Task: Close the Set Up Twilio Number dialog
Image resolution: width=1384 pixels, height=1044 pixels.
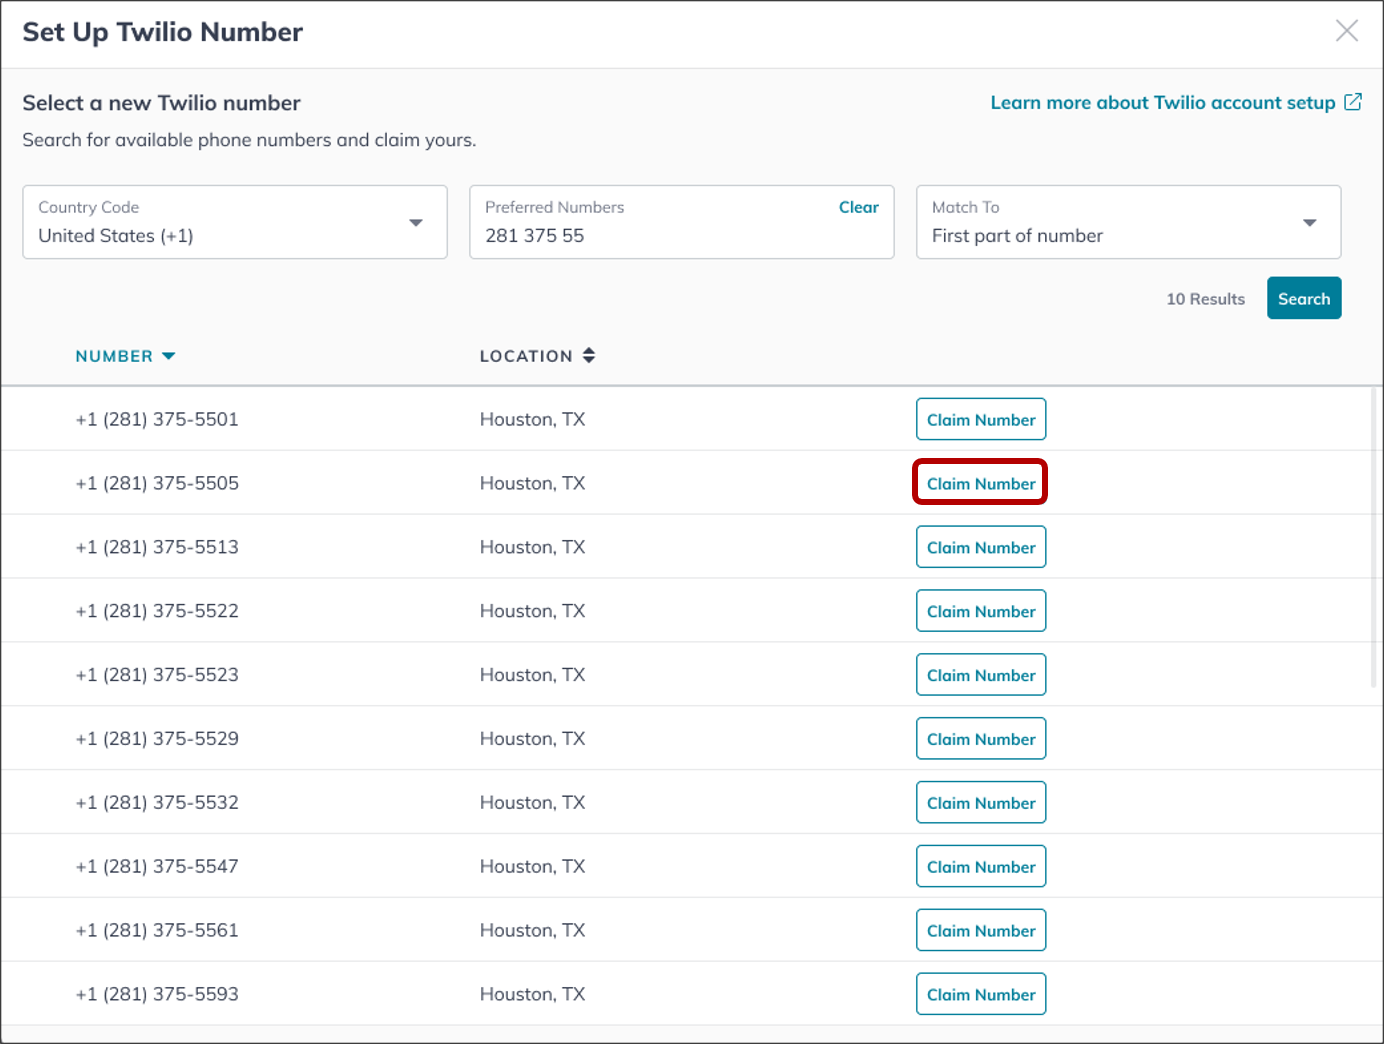Action: coord(1346,31)
